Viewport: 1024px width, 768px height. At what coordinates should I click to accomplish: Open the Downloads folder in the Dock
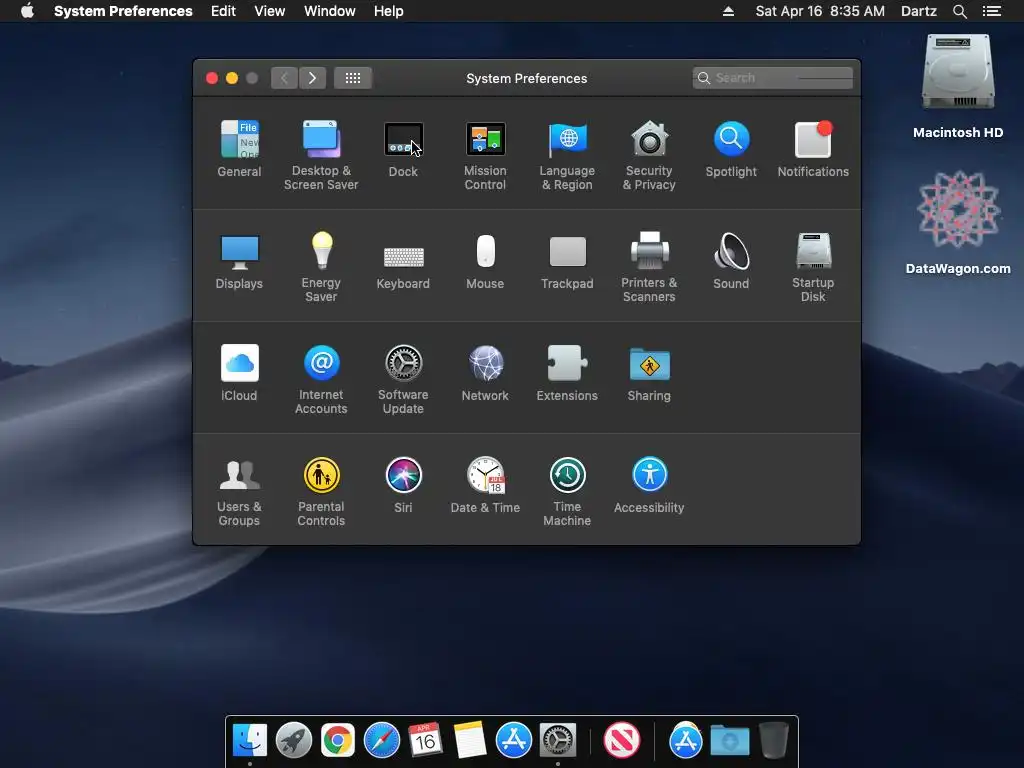coord(729,740)
